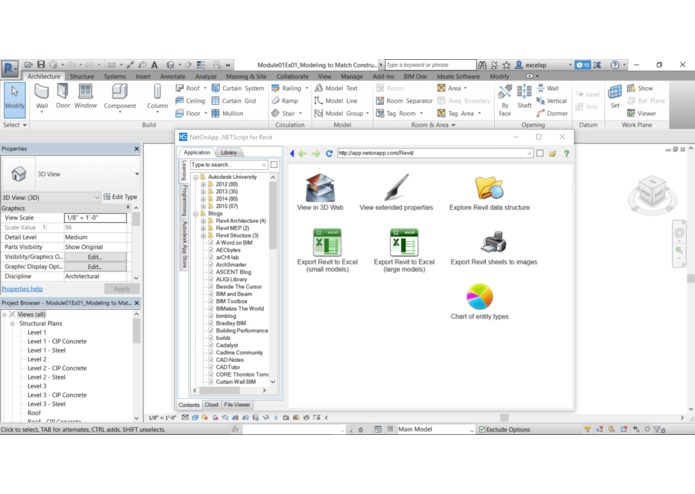Select the Door tool
Image resolution: width=695 pixels, height=494 pixels.
[x=63, y=97]
